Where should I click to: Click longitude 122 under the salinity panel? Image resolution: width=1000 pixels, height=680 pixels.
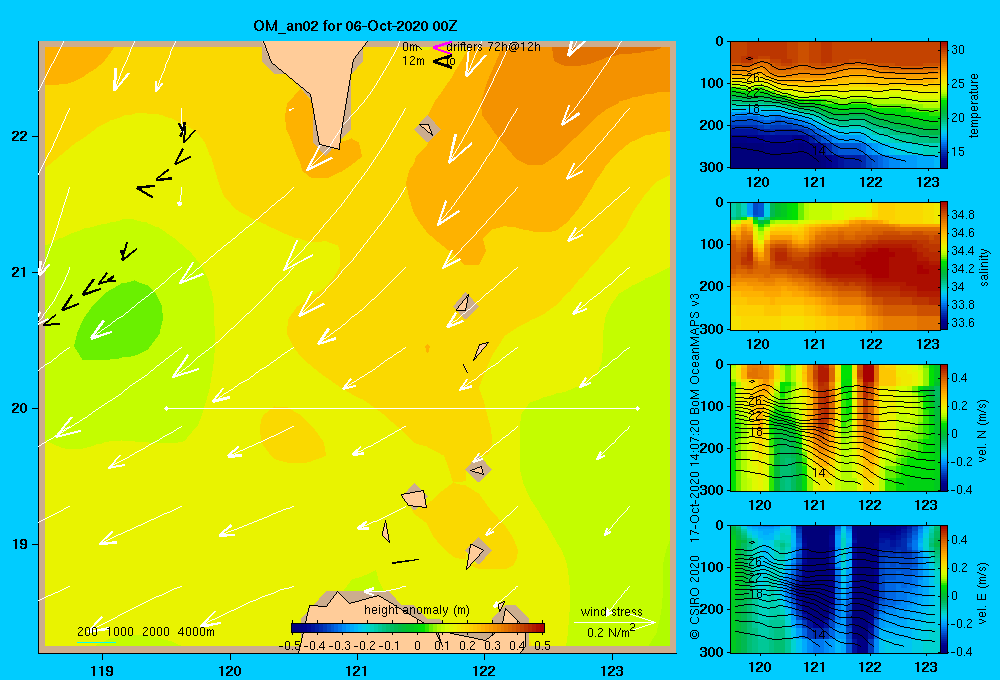tap(871, 344)
